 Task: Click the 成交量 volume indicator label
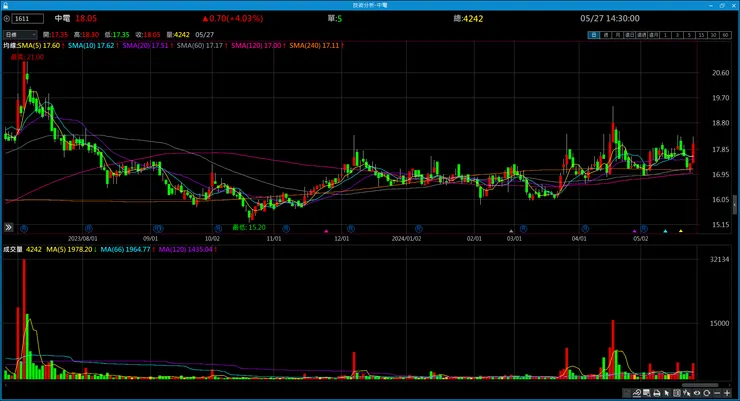click(x=13, y=249)
